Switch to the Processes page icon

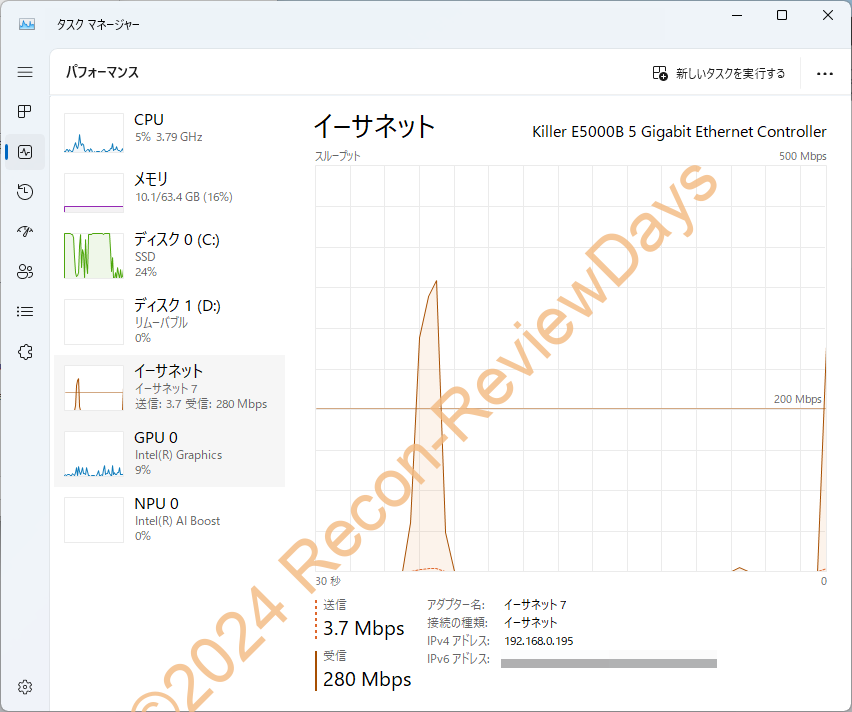(x=25, y=111)
